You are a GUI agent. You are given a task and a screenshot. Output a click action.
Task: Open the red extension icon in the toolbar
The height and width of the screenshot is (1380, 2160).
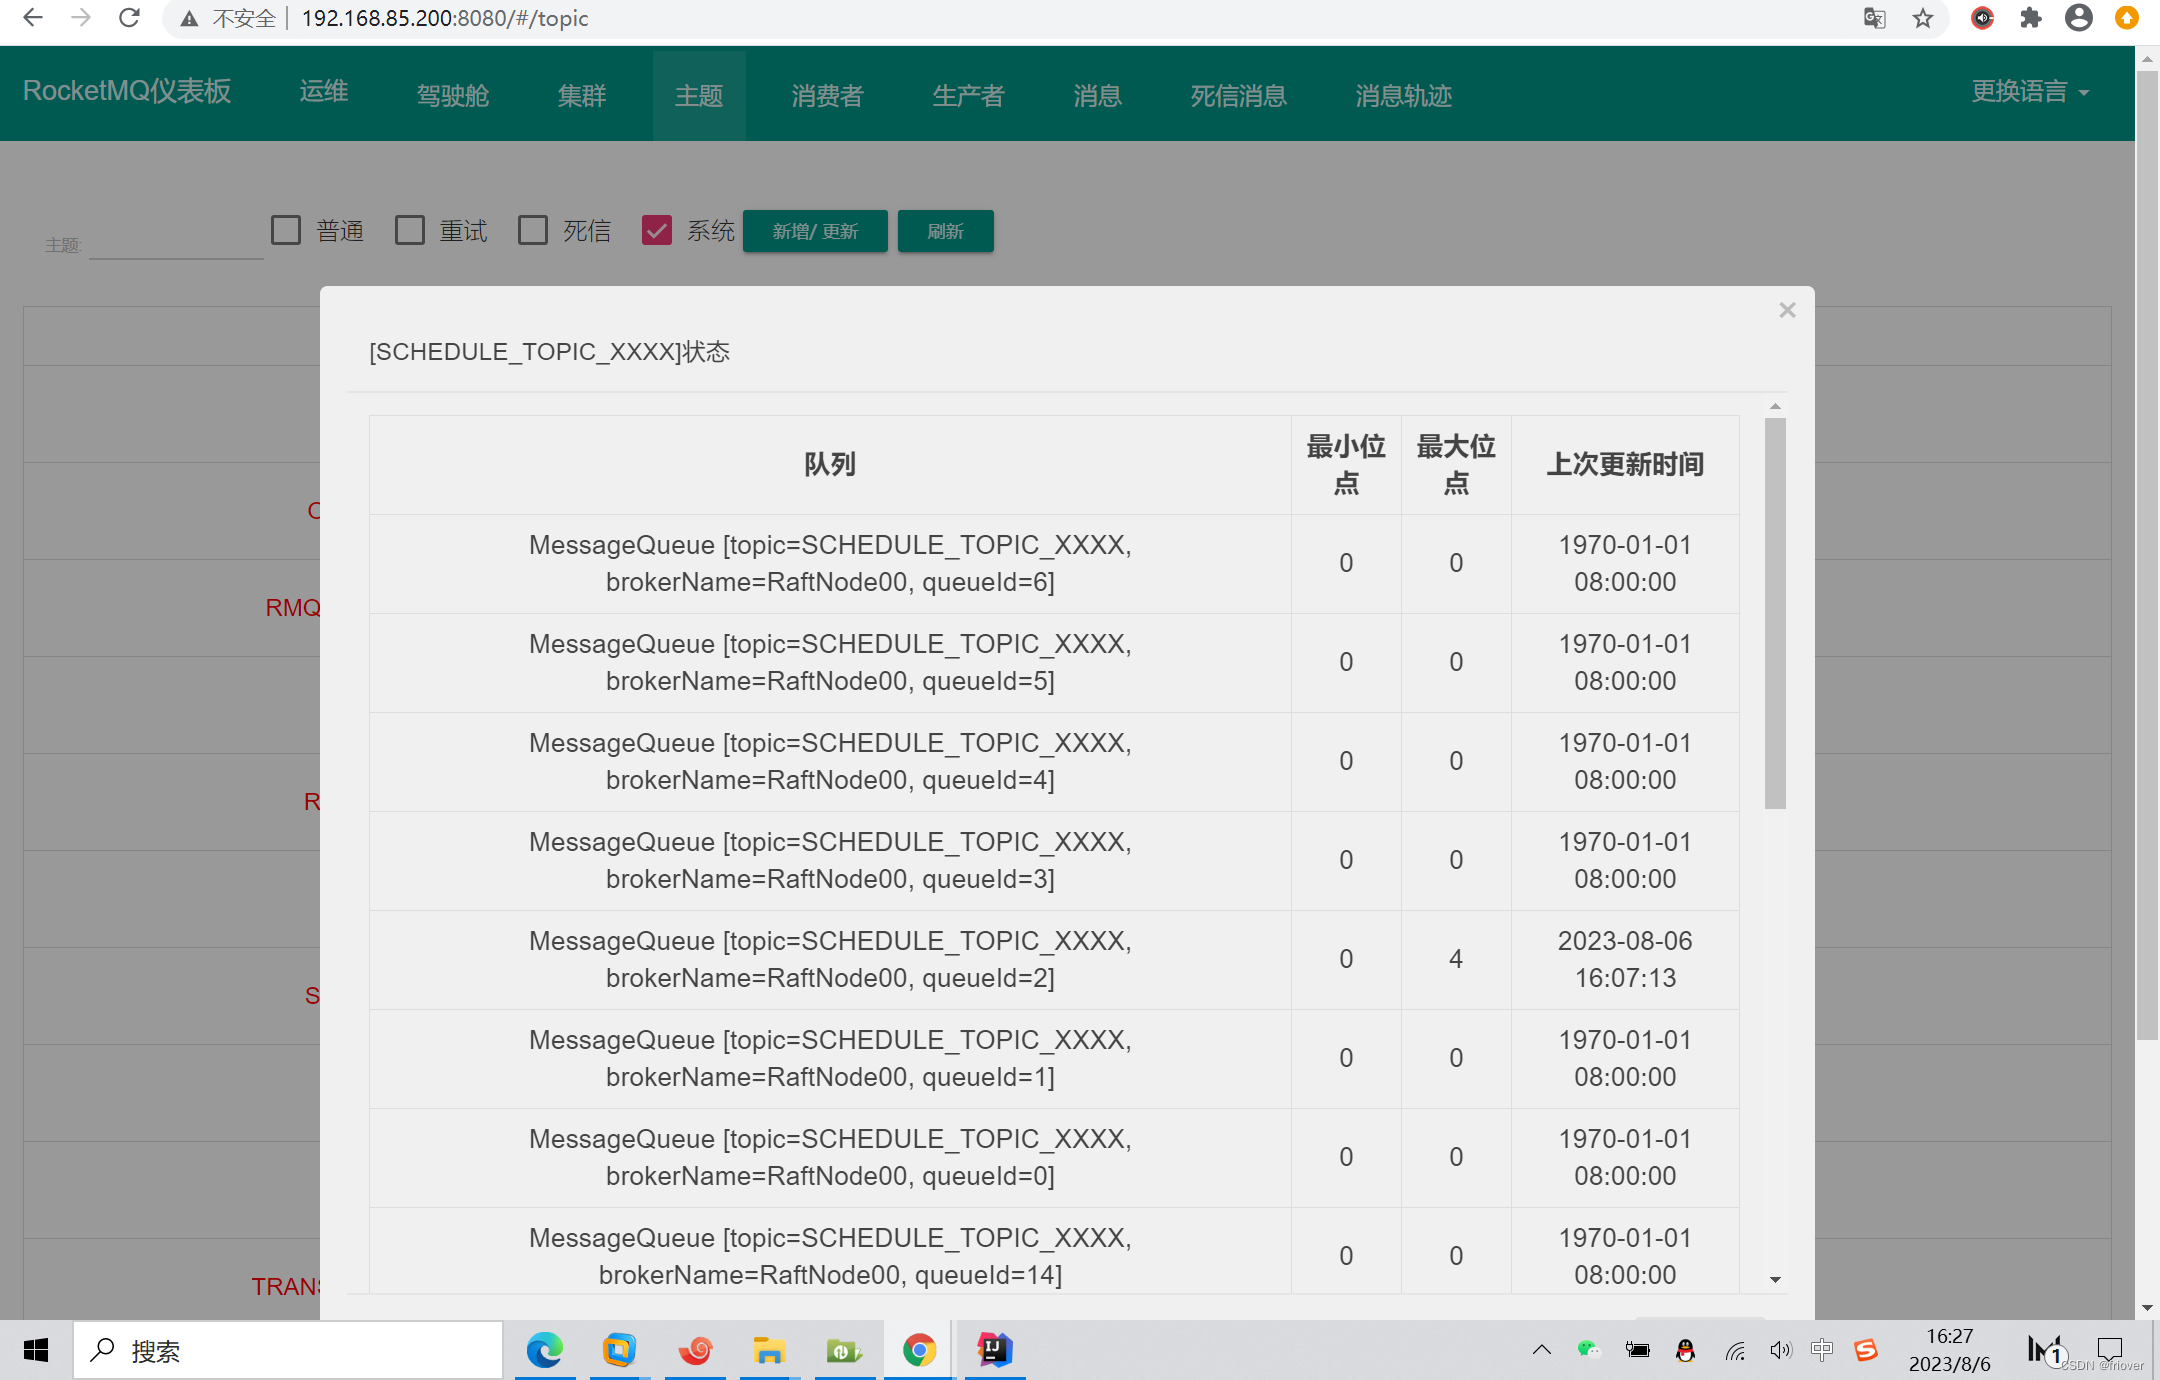[1982, 18]
